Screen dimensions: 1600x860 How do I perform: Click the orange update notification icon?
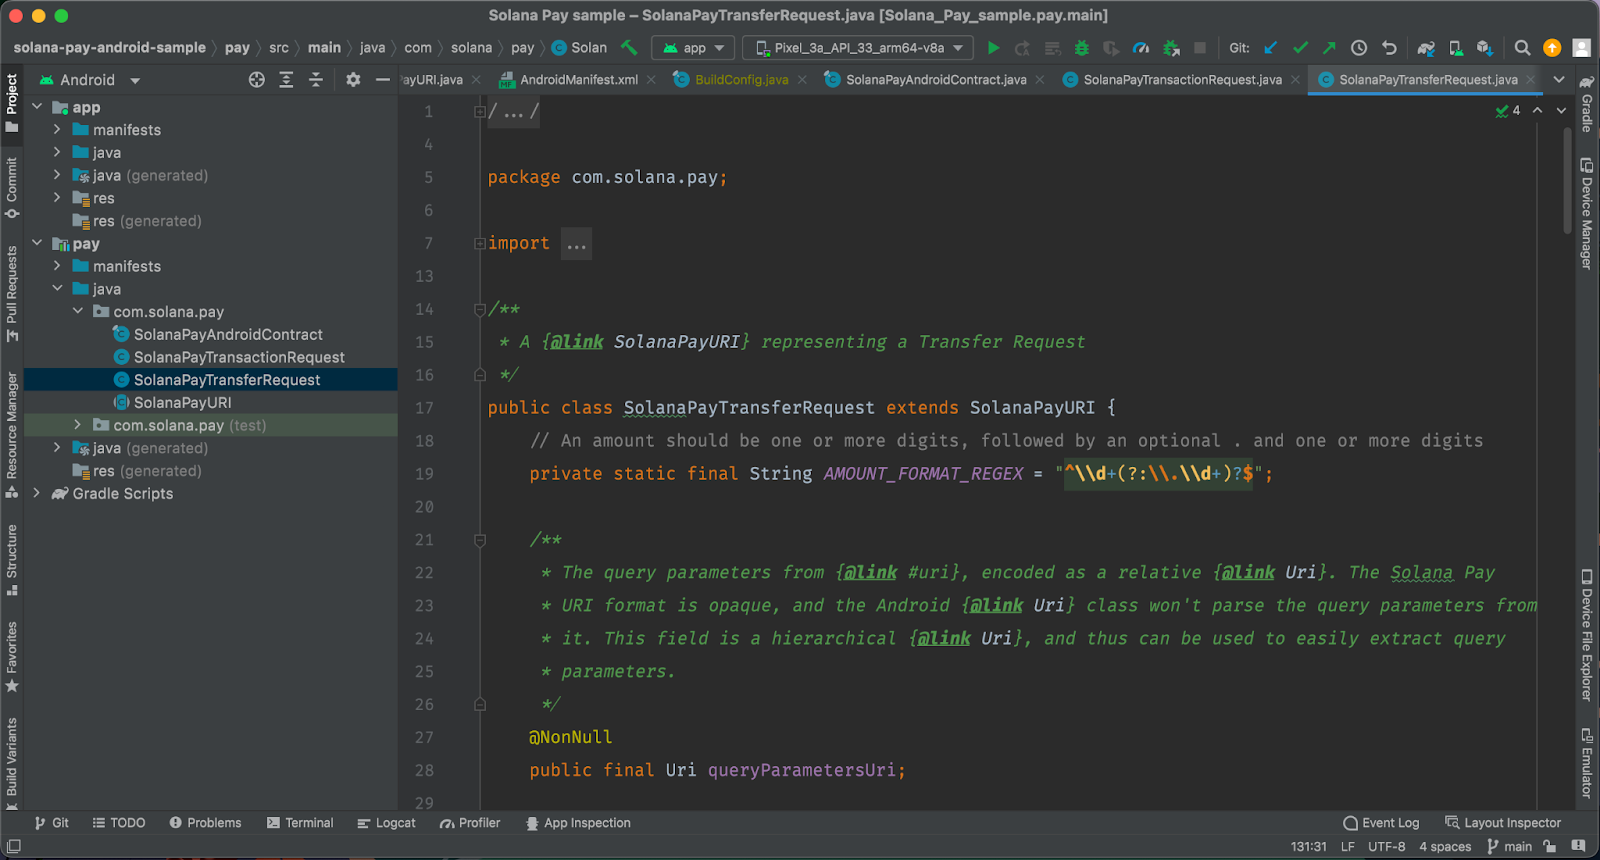1552,48
